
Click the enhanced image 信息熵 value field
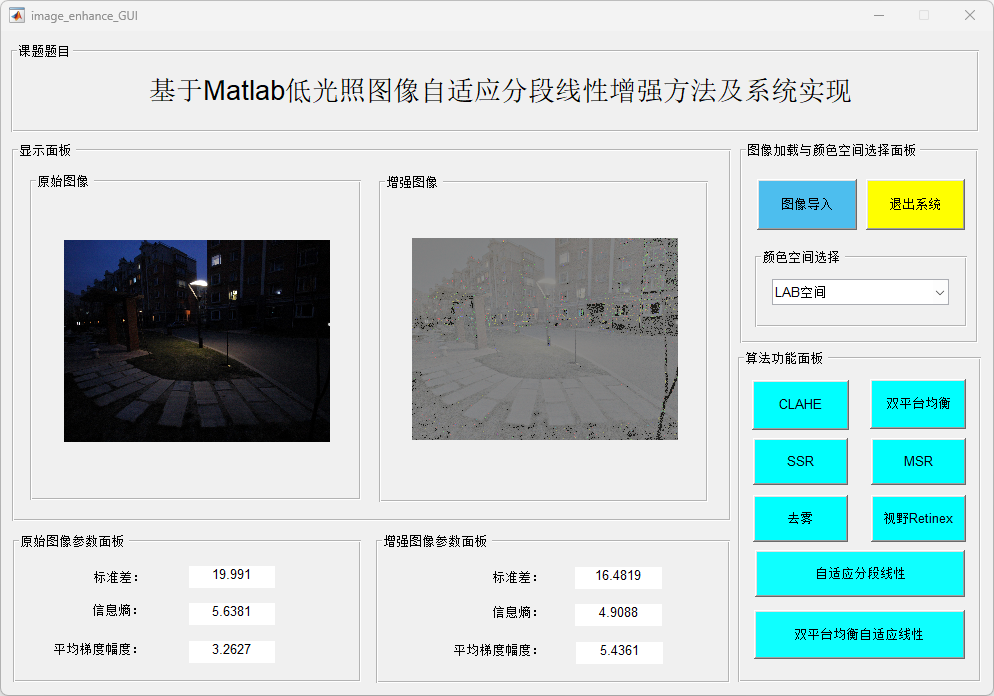click(618, 614)
